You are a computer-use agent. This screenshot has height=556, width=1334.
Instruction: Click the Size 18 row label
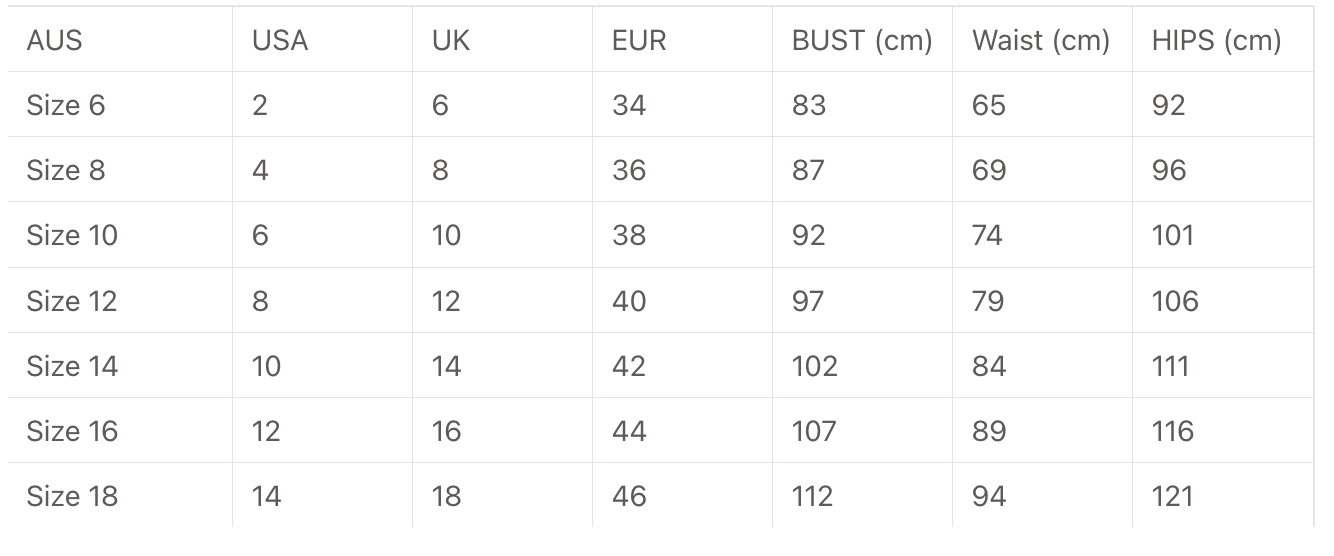tap(72, 496)
